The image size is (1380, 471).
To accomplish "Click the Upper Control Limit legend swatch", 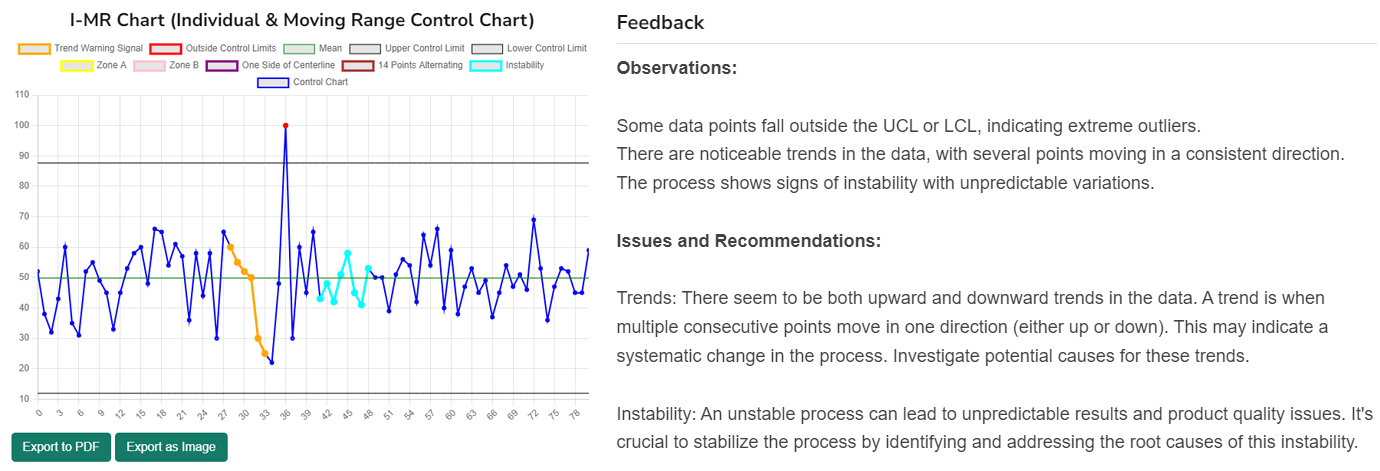I will (366, 48).
